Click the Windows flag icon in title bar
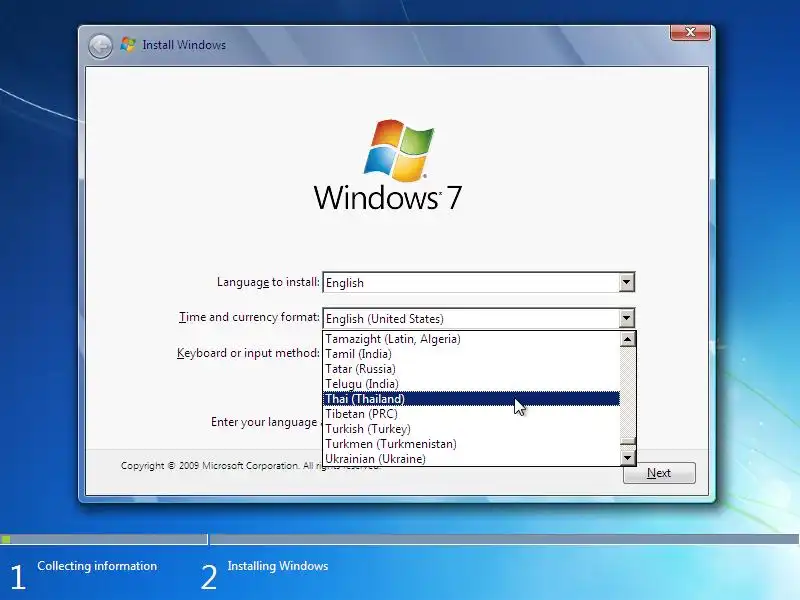Screen dimensions: 800x600 click(x=128, y=45)
